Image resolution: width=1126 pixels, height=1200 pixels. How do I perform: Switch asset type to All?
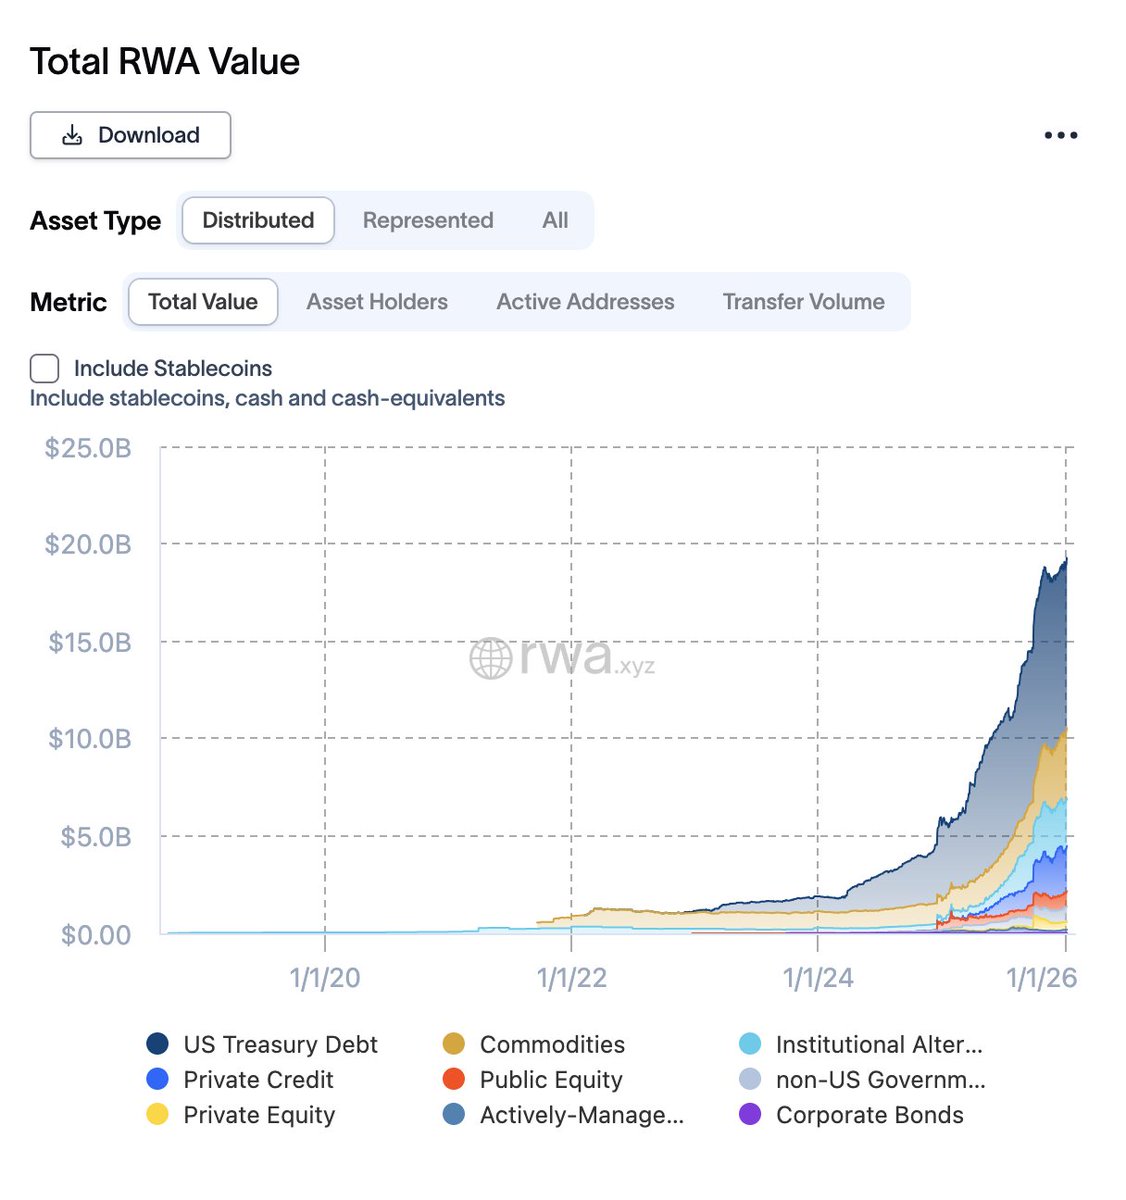pos(555,220)
